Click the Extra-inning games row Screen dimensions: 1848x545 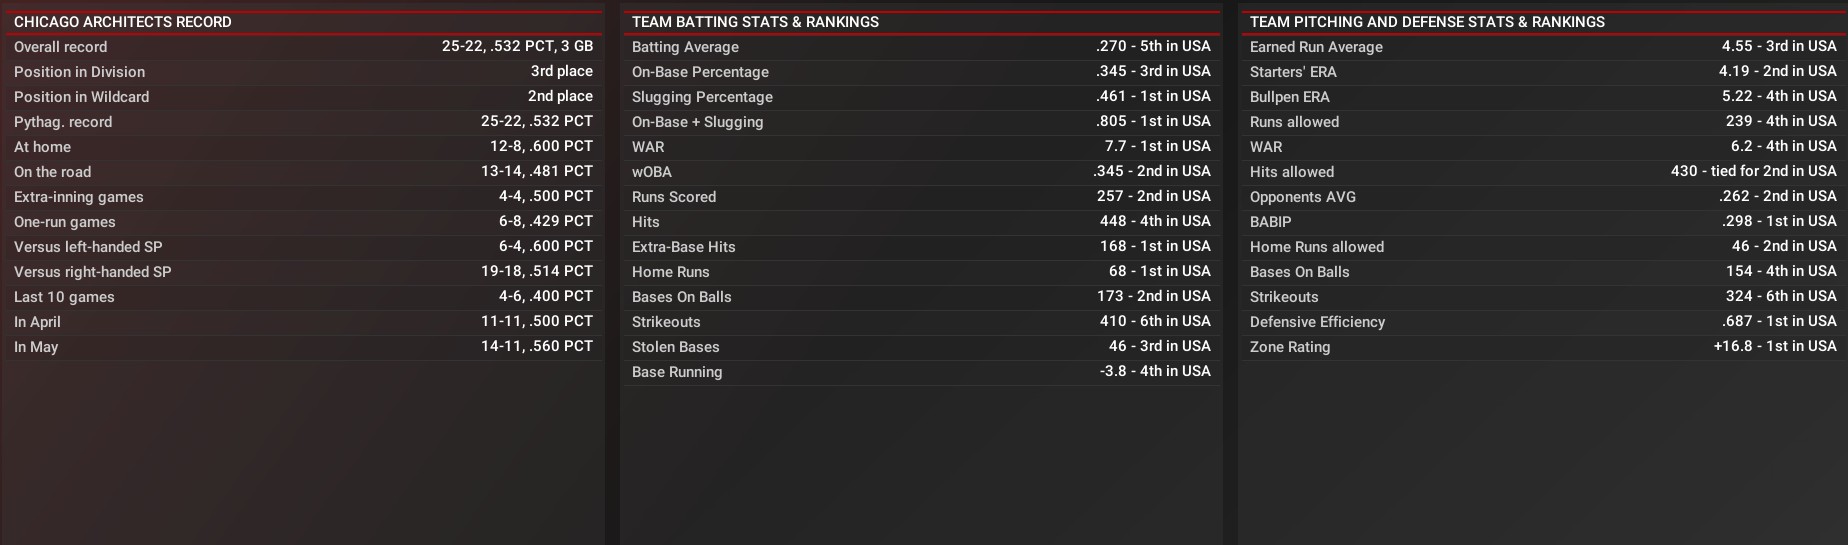tap(302, 197)
